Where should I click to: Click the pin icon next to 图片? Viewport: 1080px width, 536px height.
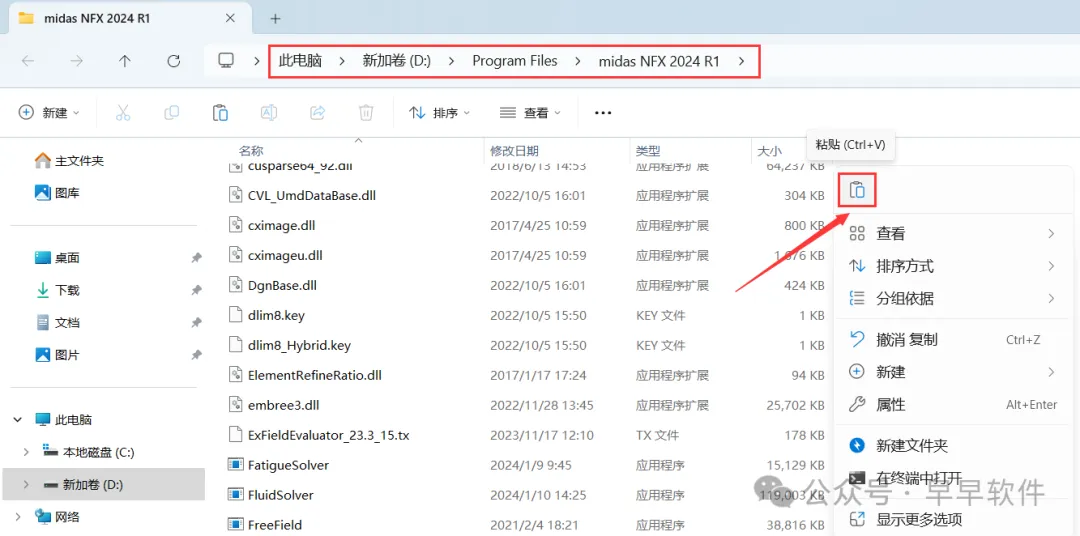tap(196, 355)
